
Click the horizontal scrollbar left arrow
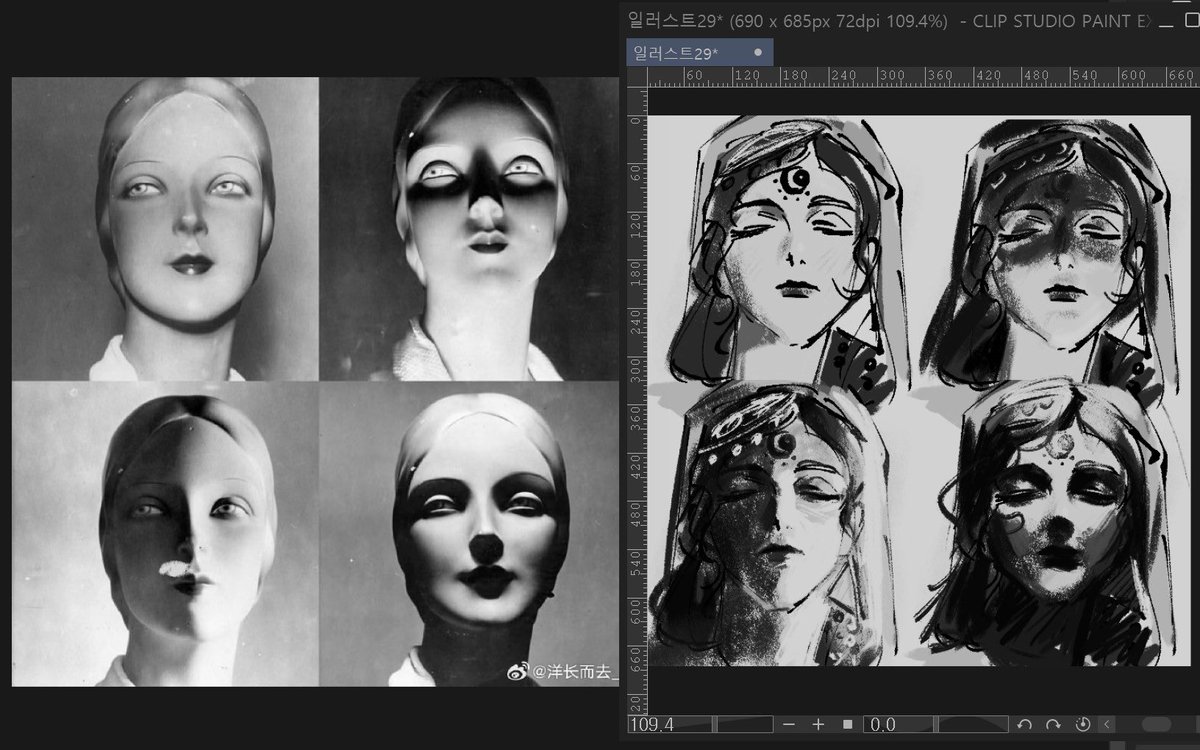click(1108, 724)
